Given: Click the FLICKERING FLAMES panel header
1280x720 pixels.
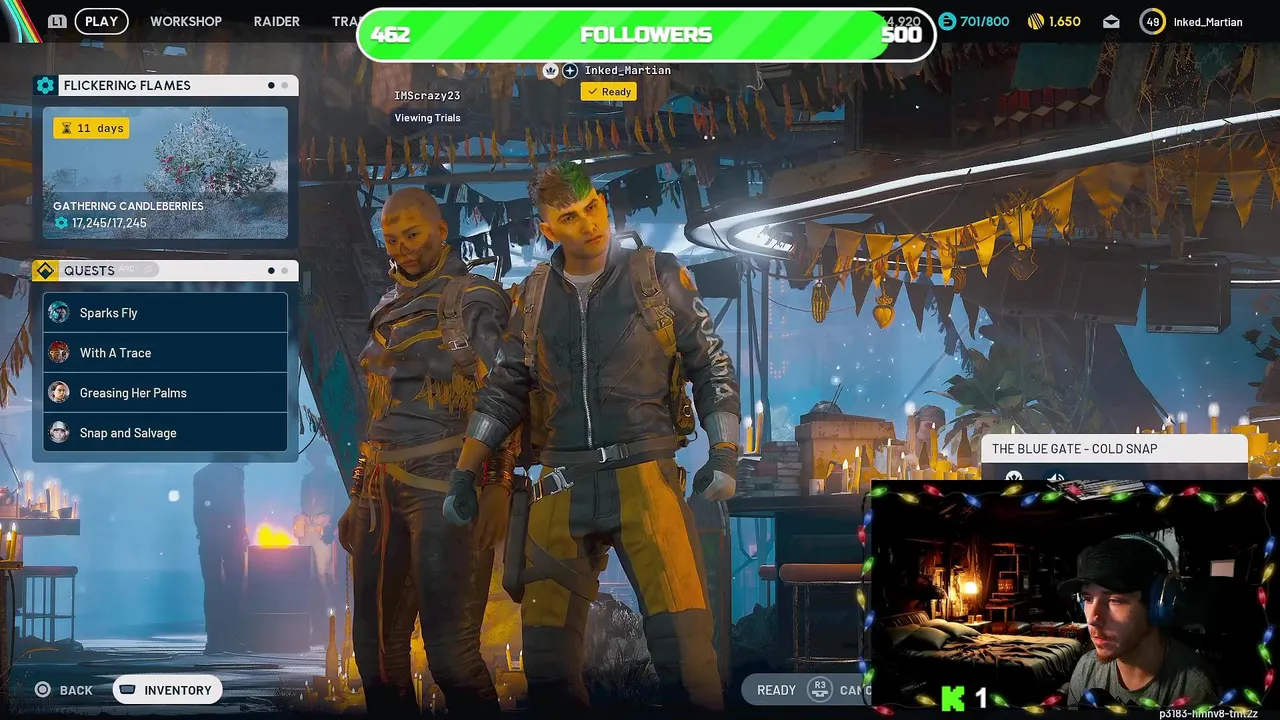Looking at the screenshot, I should pos(165,86).
